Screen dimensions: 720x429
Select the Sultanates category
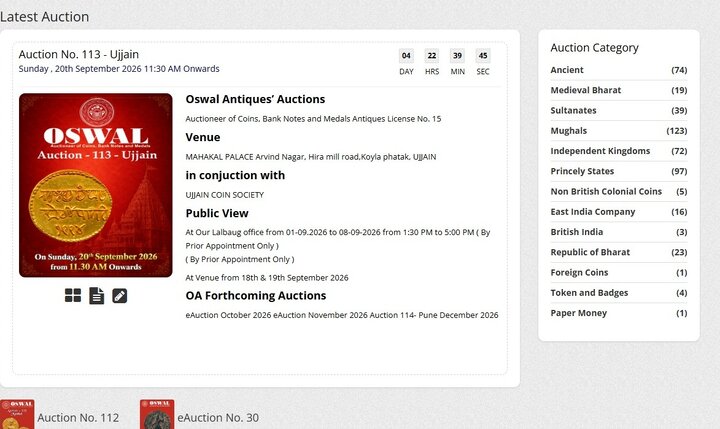click(x=573, y=110)
